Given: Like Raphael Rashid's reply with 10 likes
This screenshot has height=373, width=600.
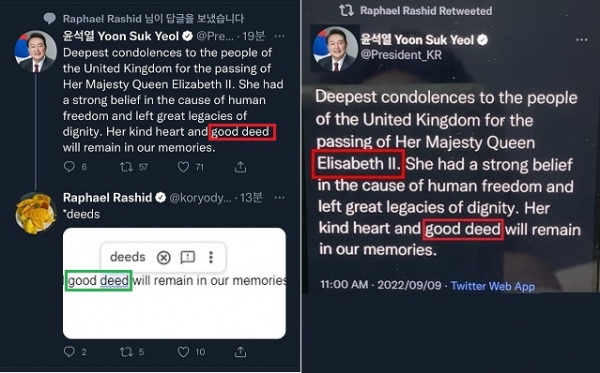Looking at the screenshot, I should [183, 352].
